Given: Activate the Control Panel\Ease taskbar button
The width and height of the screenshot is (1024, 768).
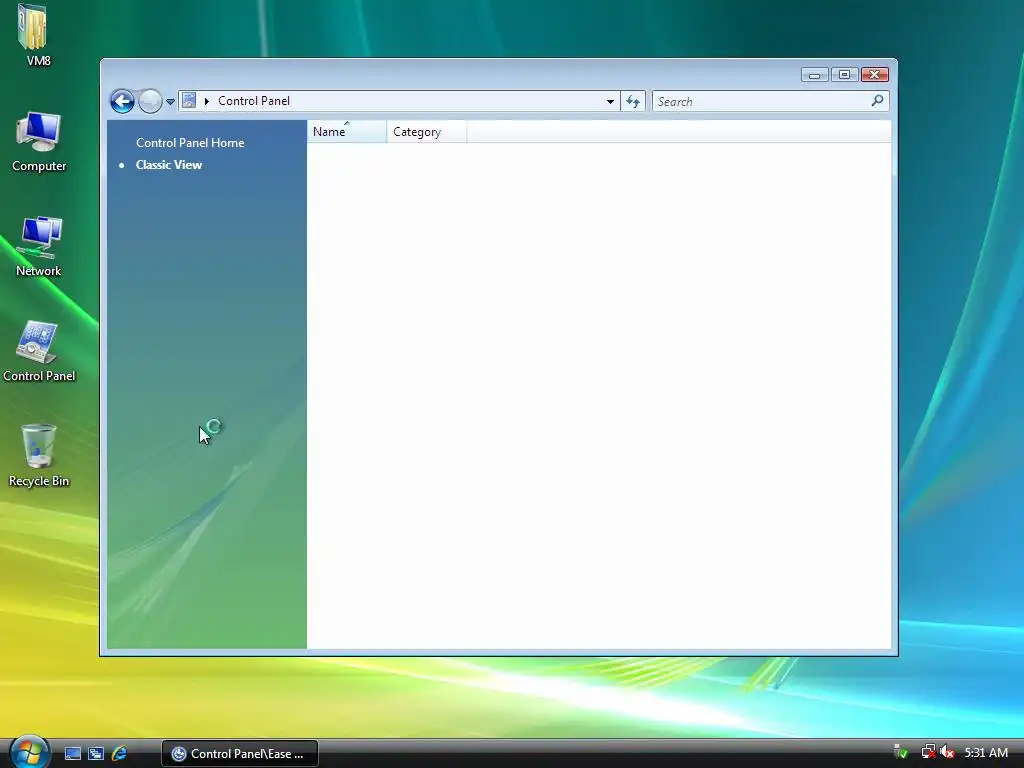Looking at the screenshot, I should click(240, 754).
